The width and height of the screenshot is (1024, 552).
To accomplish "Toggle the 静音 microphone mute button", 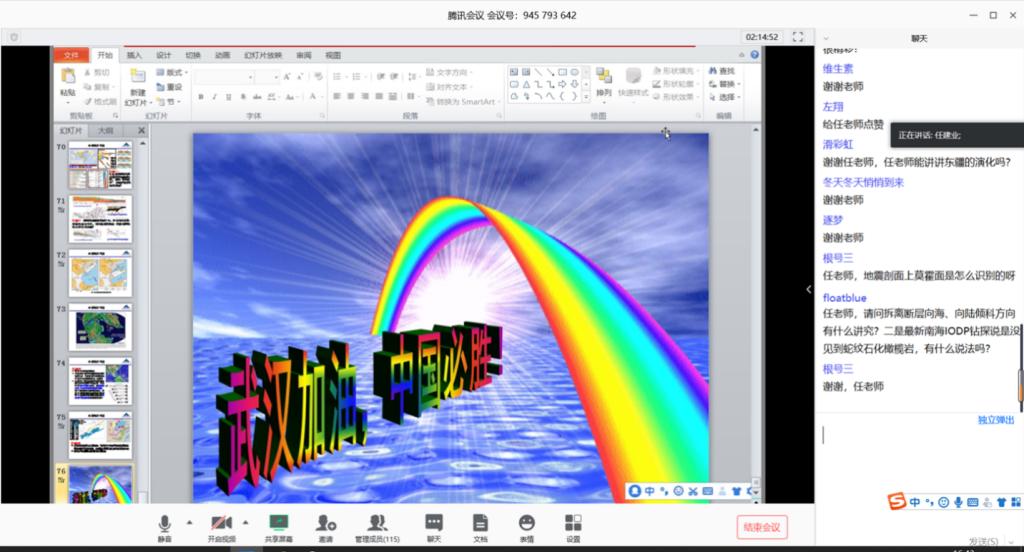I will [164, 524].
